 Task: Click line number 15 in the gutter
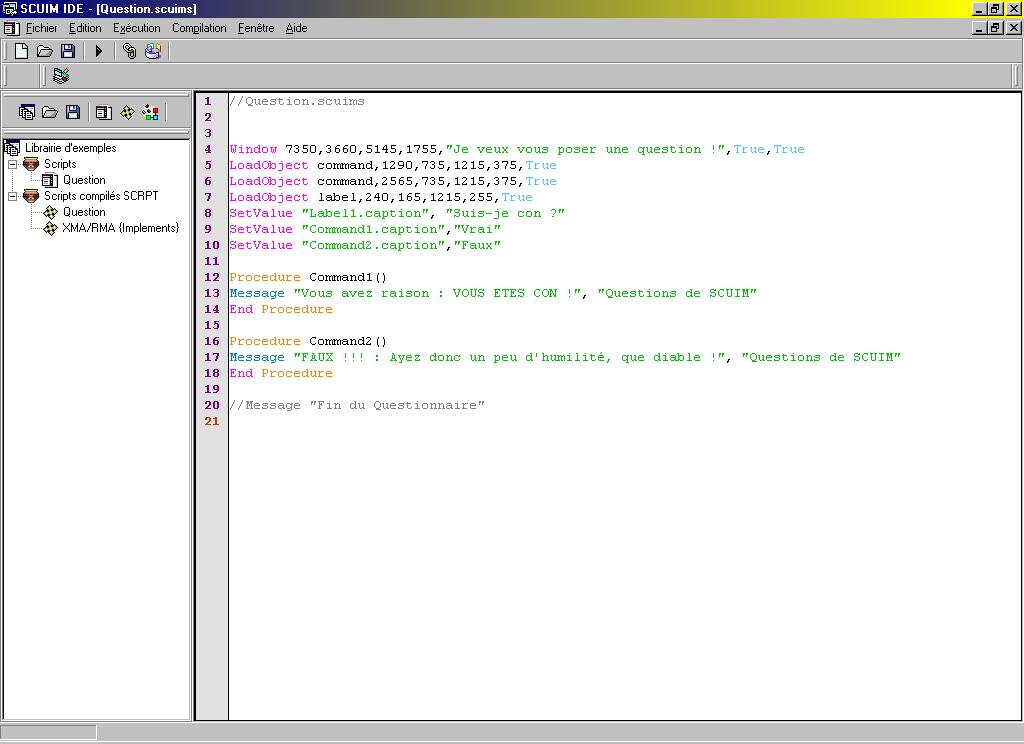212,325
